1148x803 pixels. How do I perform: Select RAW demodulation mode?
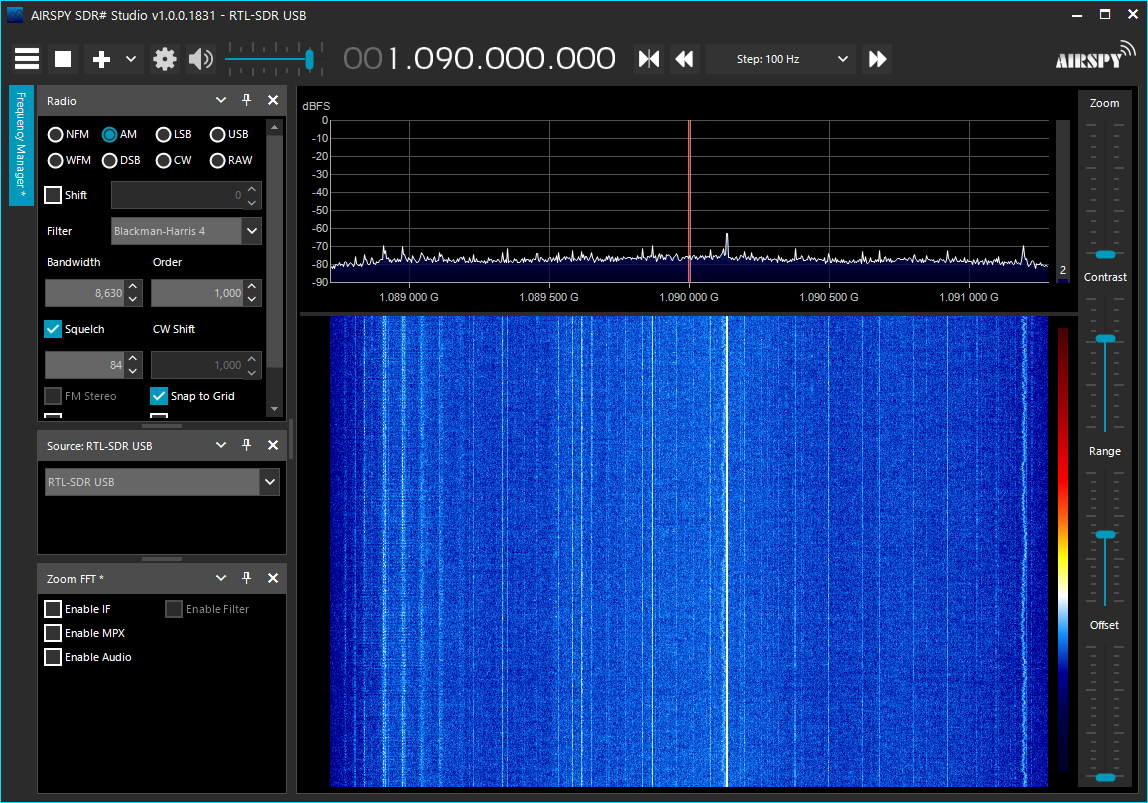tap(217, 160)
